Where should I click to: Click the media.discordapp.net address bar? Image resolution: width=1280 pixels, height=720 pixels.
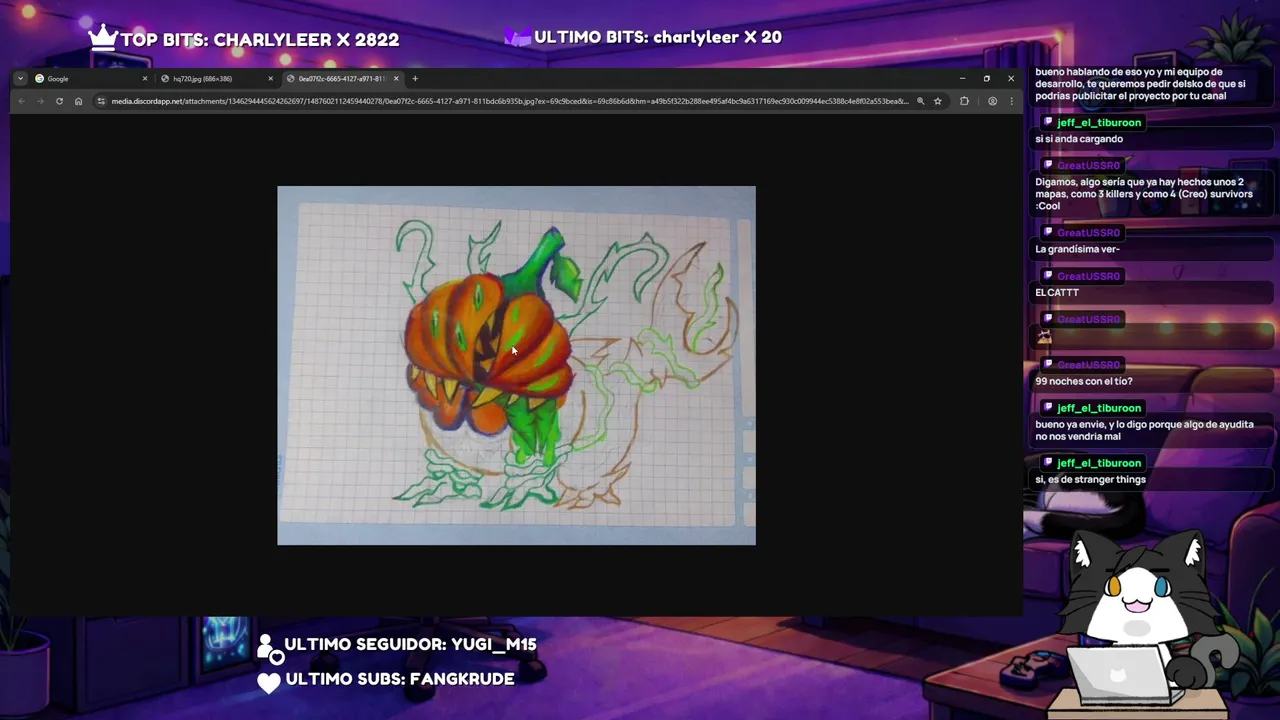click(510, 101)
